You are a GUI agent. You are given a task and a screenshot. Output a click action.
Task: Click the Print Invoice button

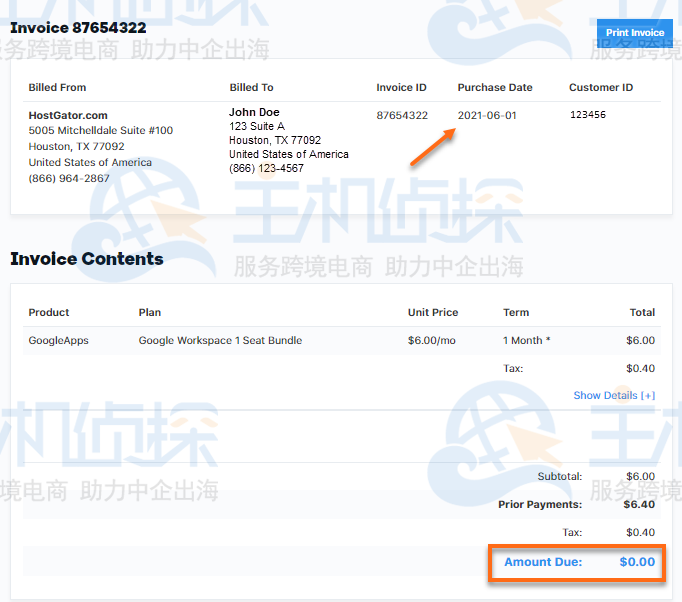(x=635, y=33)
